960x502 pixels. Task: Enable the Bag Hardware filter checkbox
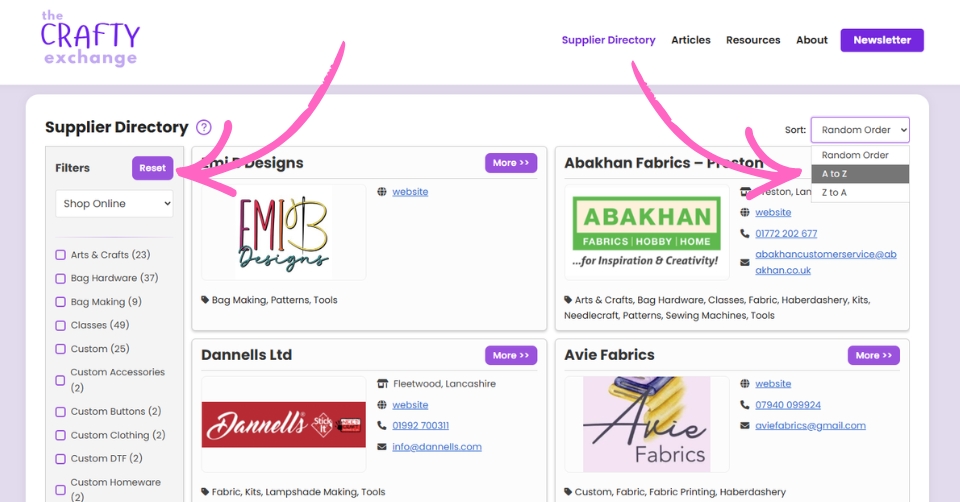point(61,278)
